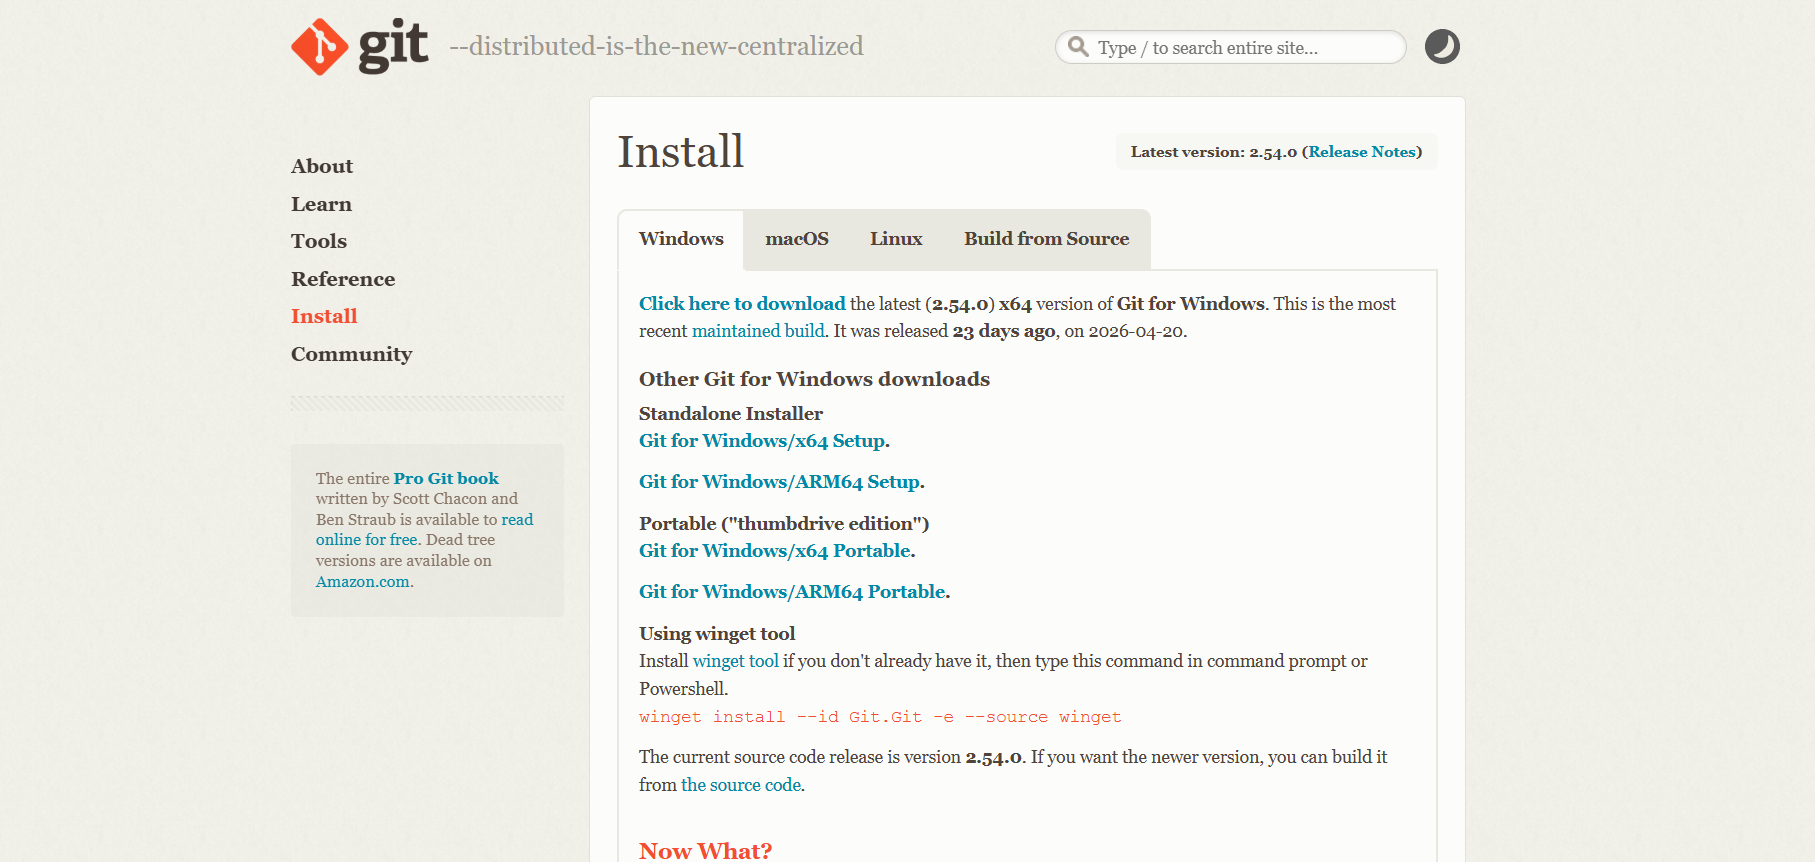Download Git for Windows/x64 Portable
The width and height of the screenshot is (1815, 862).
(x=775, y=551)
